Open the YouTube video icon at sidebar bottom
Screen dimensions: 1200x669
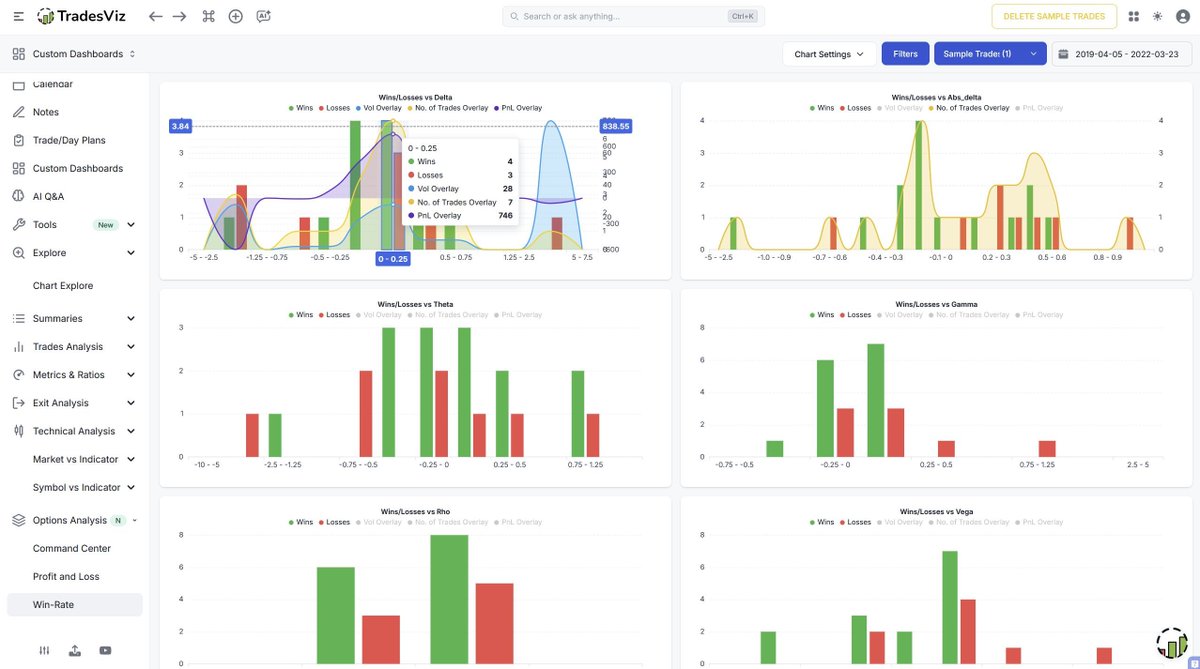105,650
